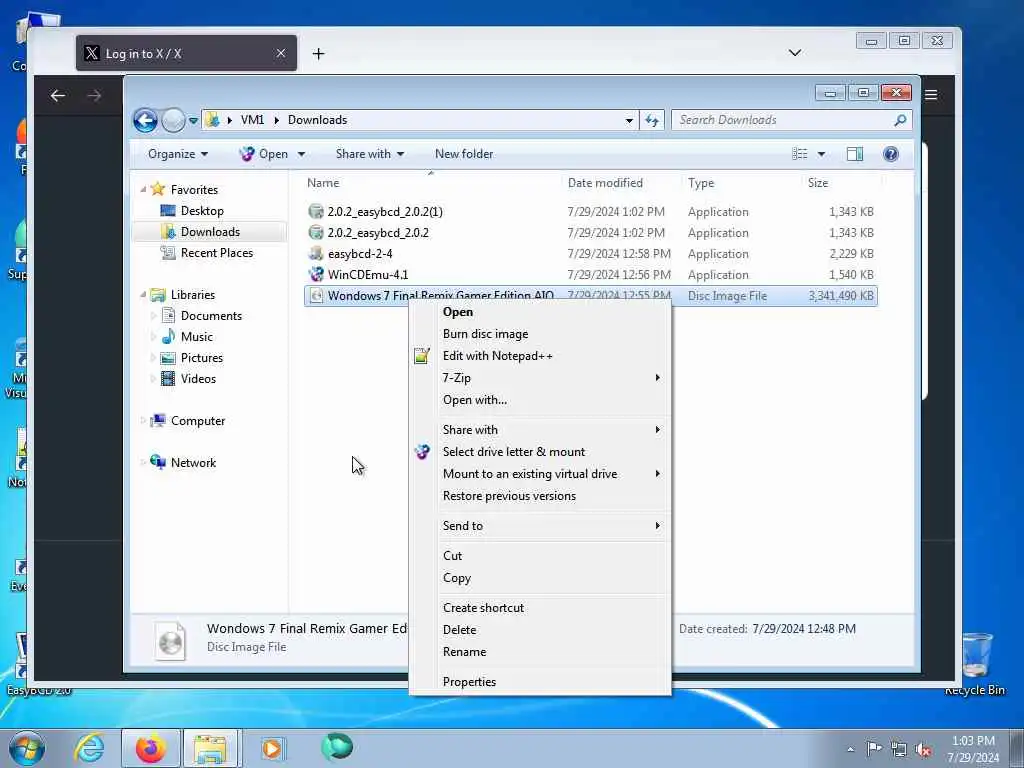
Task: Open the Share with toolbar menu
Action: click(x=370, y=154)
